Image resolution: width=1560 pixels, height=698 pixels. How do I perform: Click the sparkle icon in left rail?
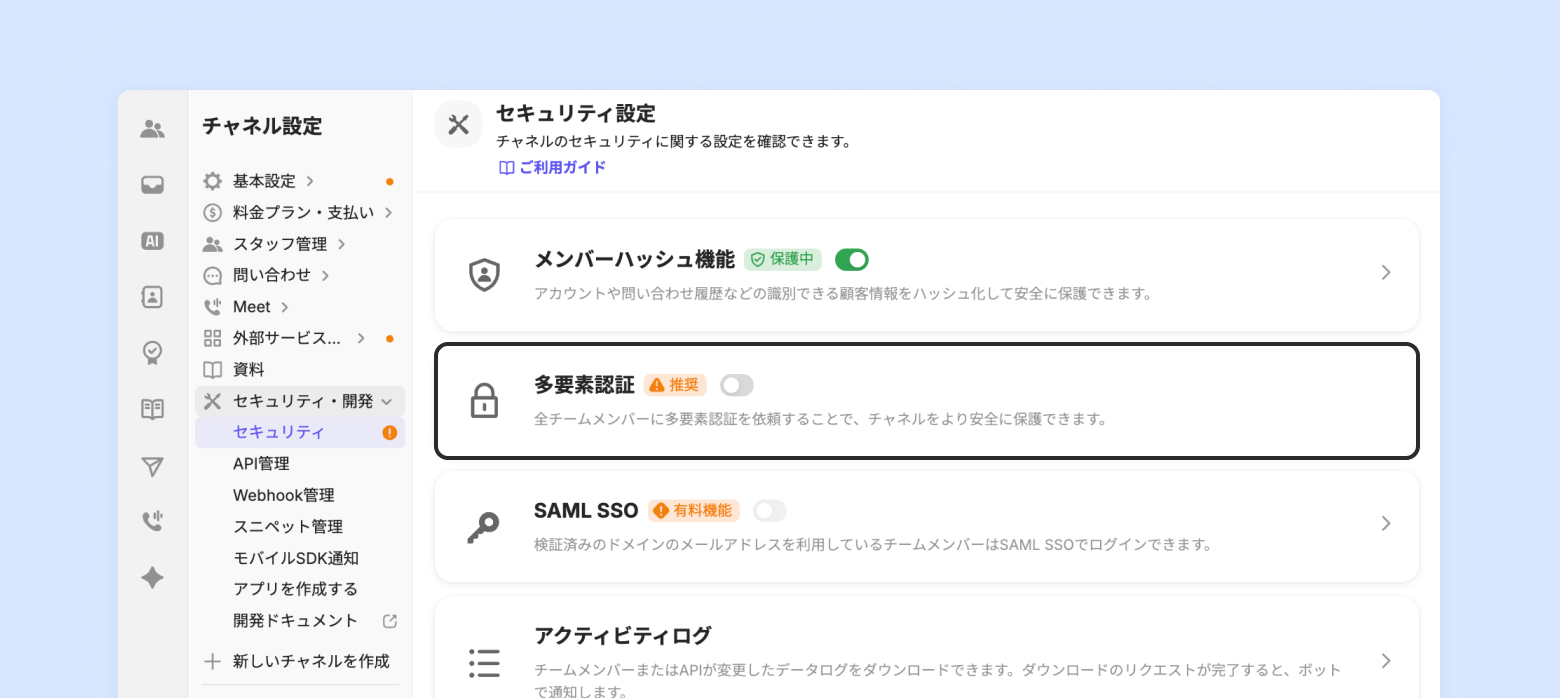click(152, 578)
